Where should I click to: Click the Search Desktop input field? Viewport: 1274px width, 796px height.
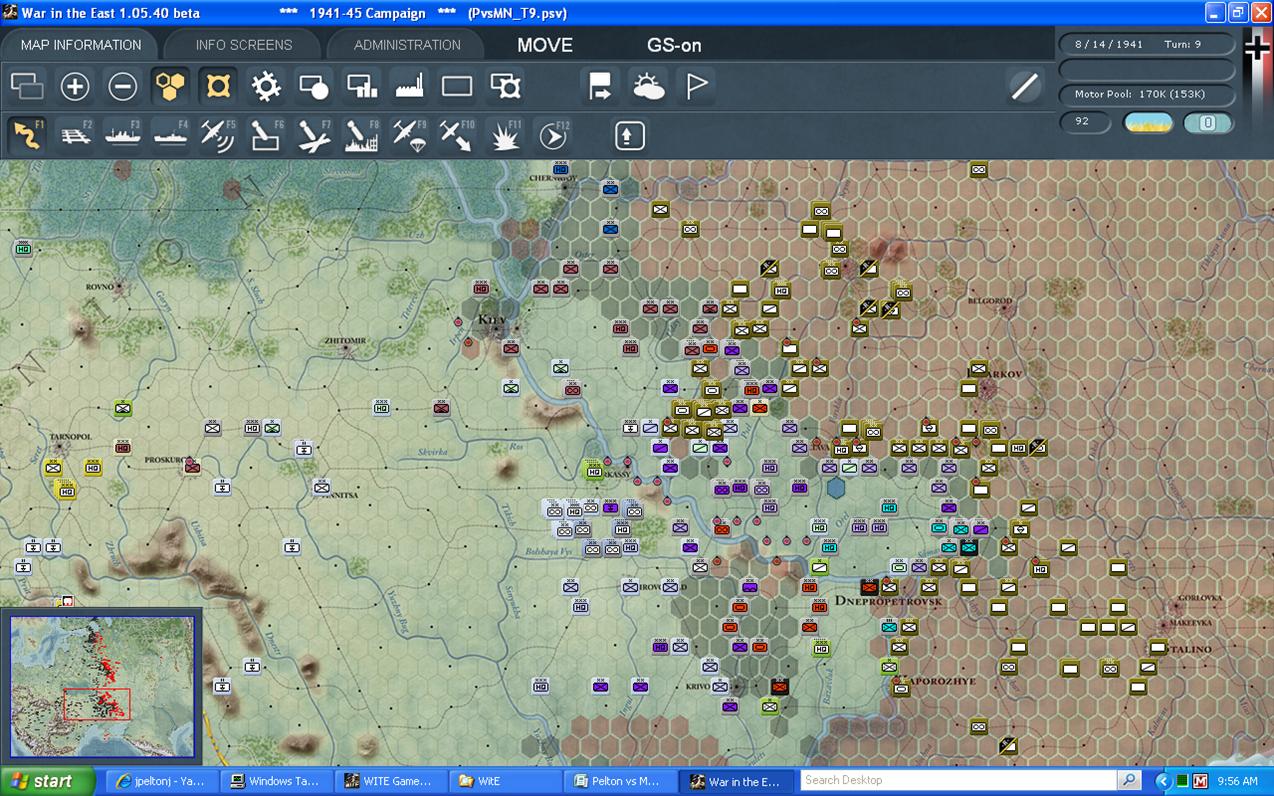(958, 780)
